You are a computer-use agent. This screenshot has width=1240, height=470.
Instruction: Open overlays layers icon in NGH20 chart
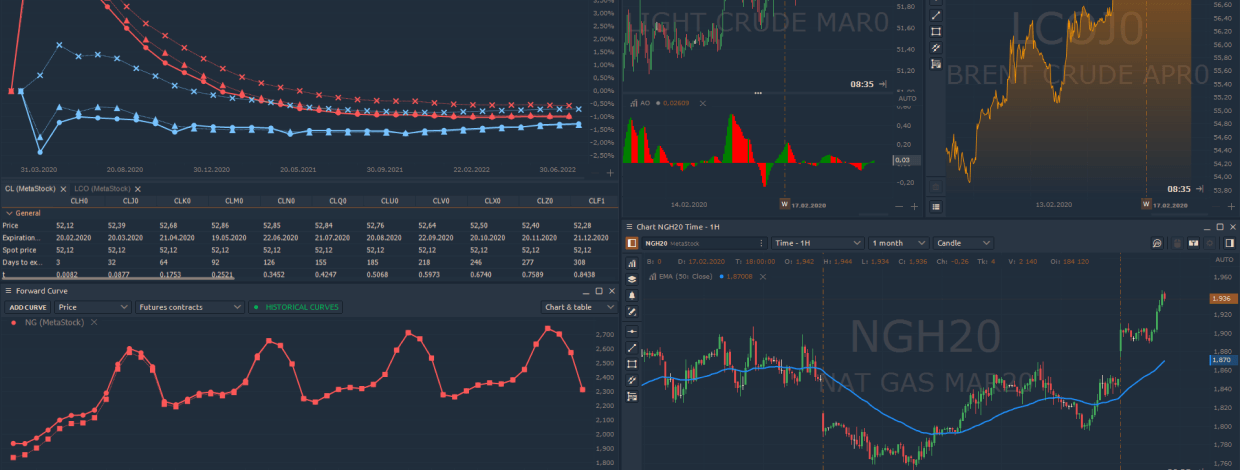pyautogui.click(x=632, y=279)
